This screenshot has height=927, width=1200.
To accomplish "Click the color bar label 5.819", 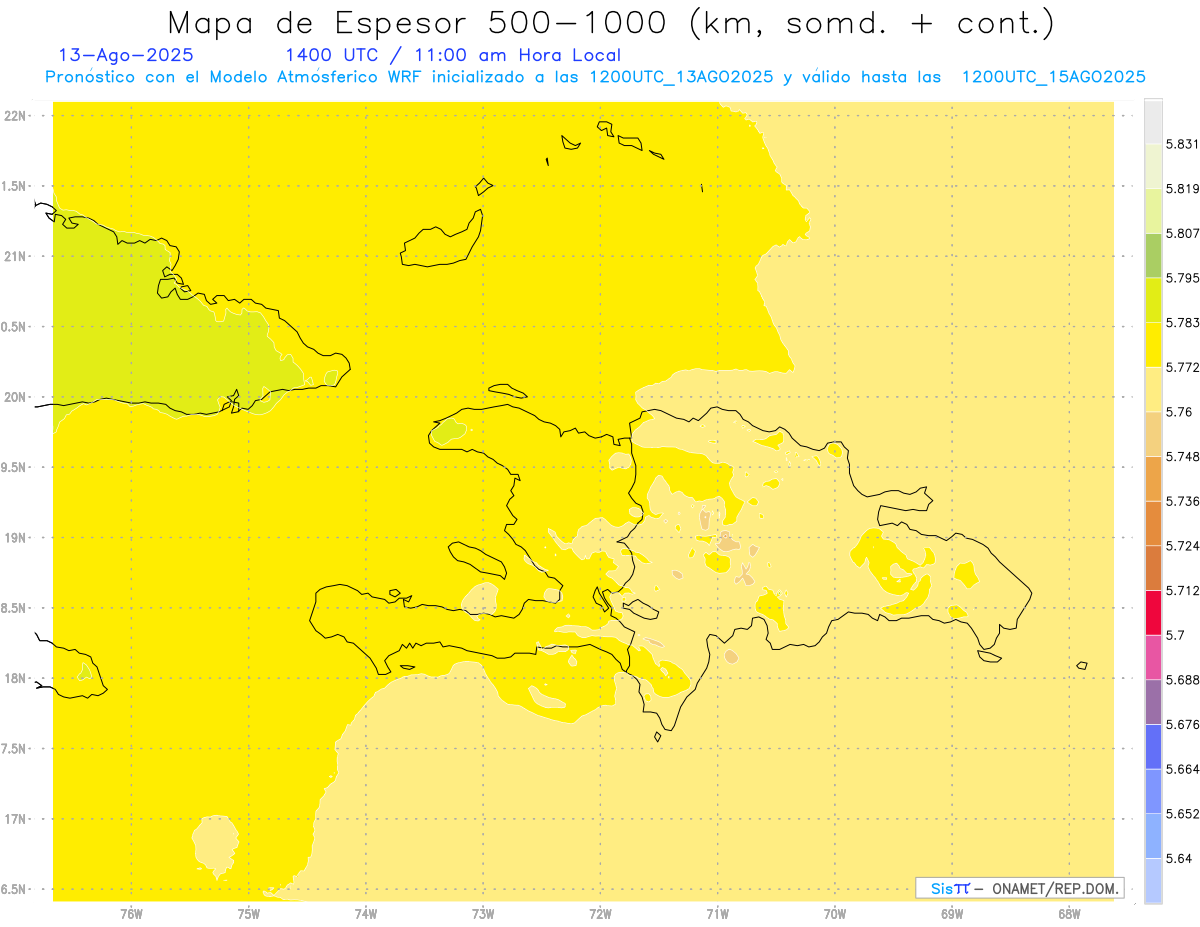I will (x=1182, y=188).
